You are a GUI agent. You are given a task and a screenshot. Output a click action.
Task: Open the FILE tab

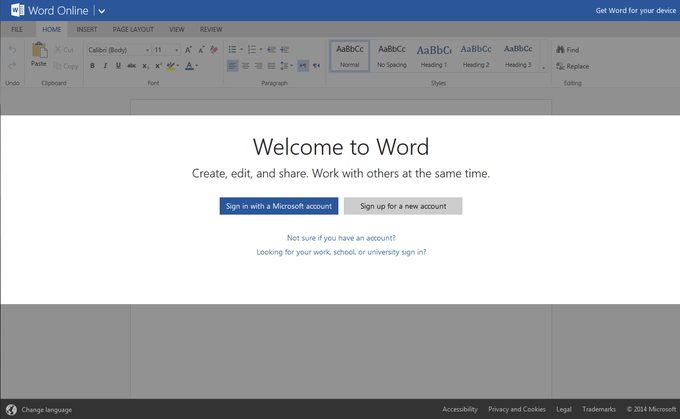pyautogui.click(x=17, y=29)
